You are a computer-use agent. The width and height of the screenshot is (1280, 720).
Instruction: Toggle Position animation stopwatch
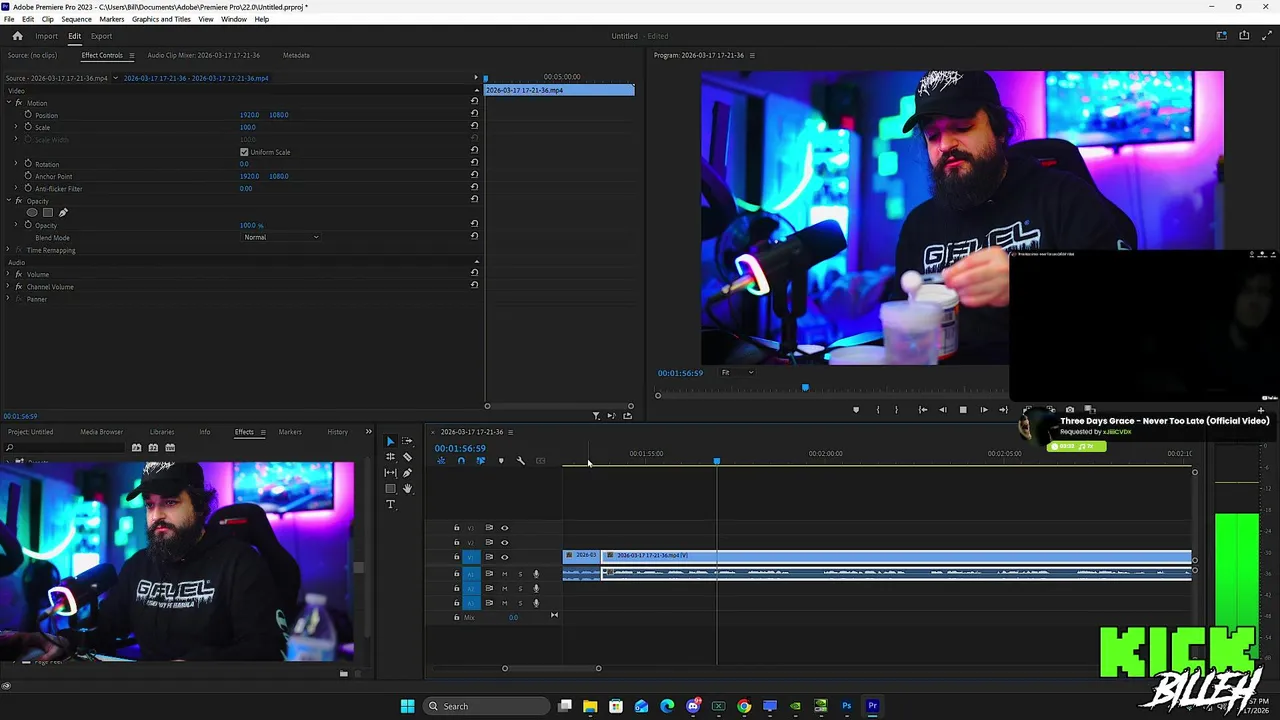28,115
